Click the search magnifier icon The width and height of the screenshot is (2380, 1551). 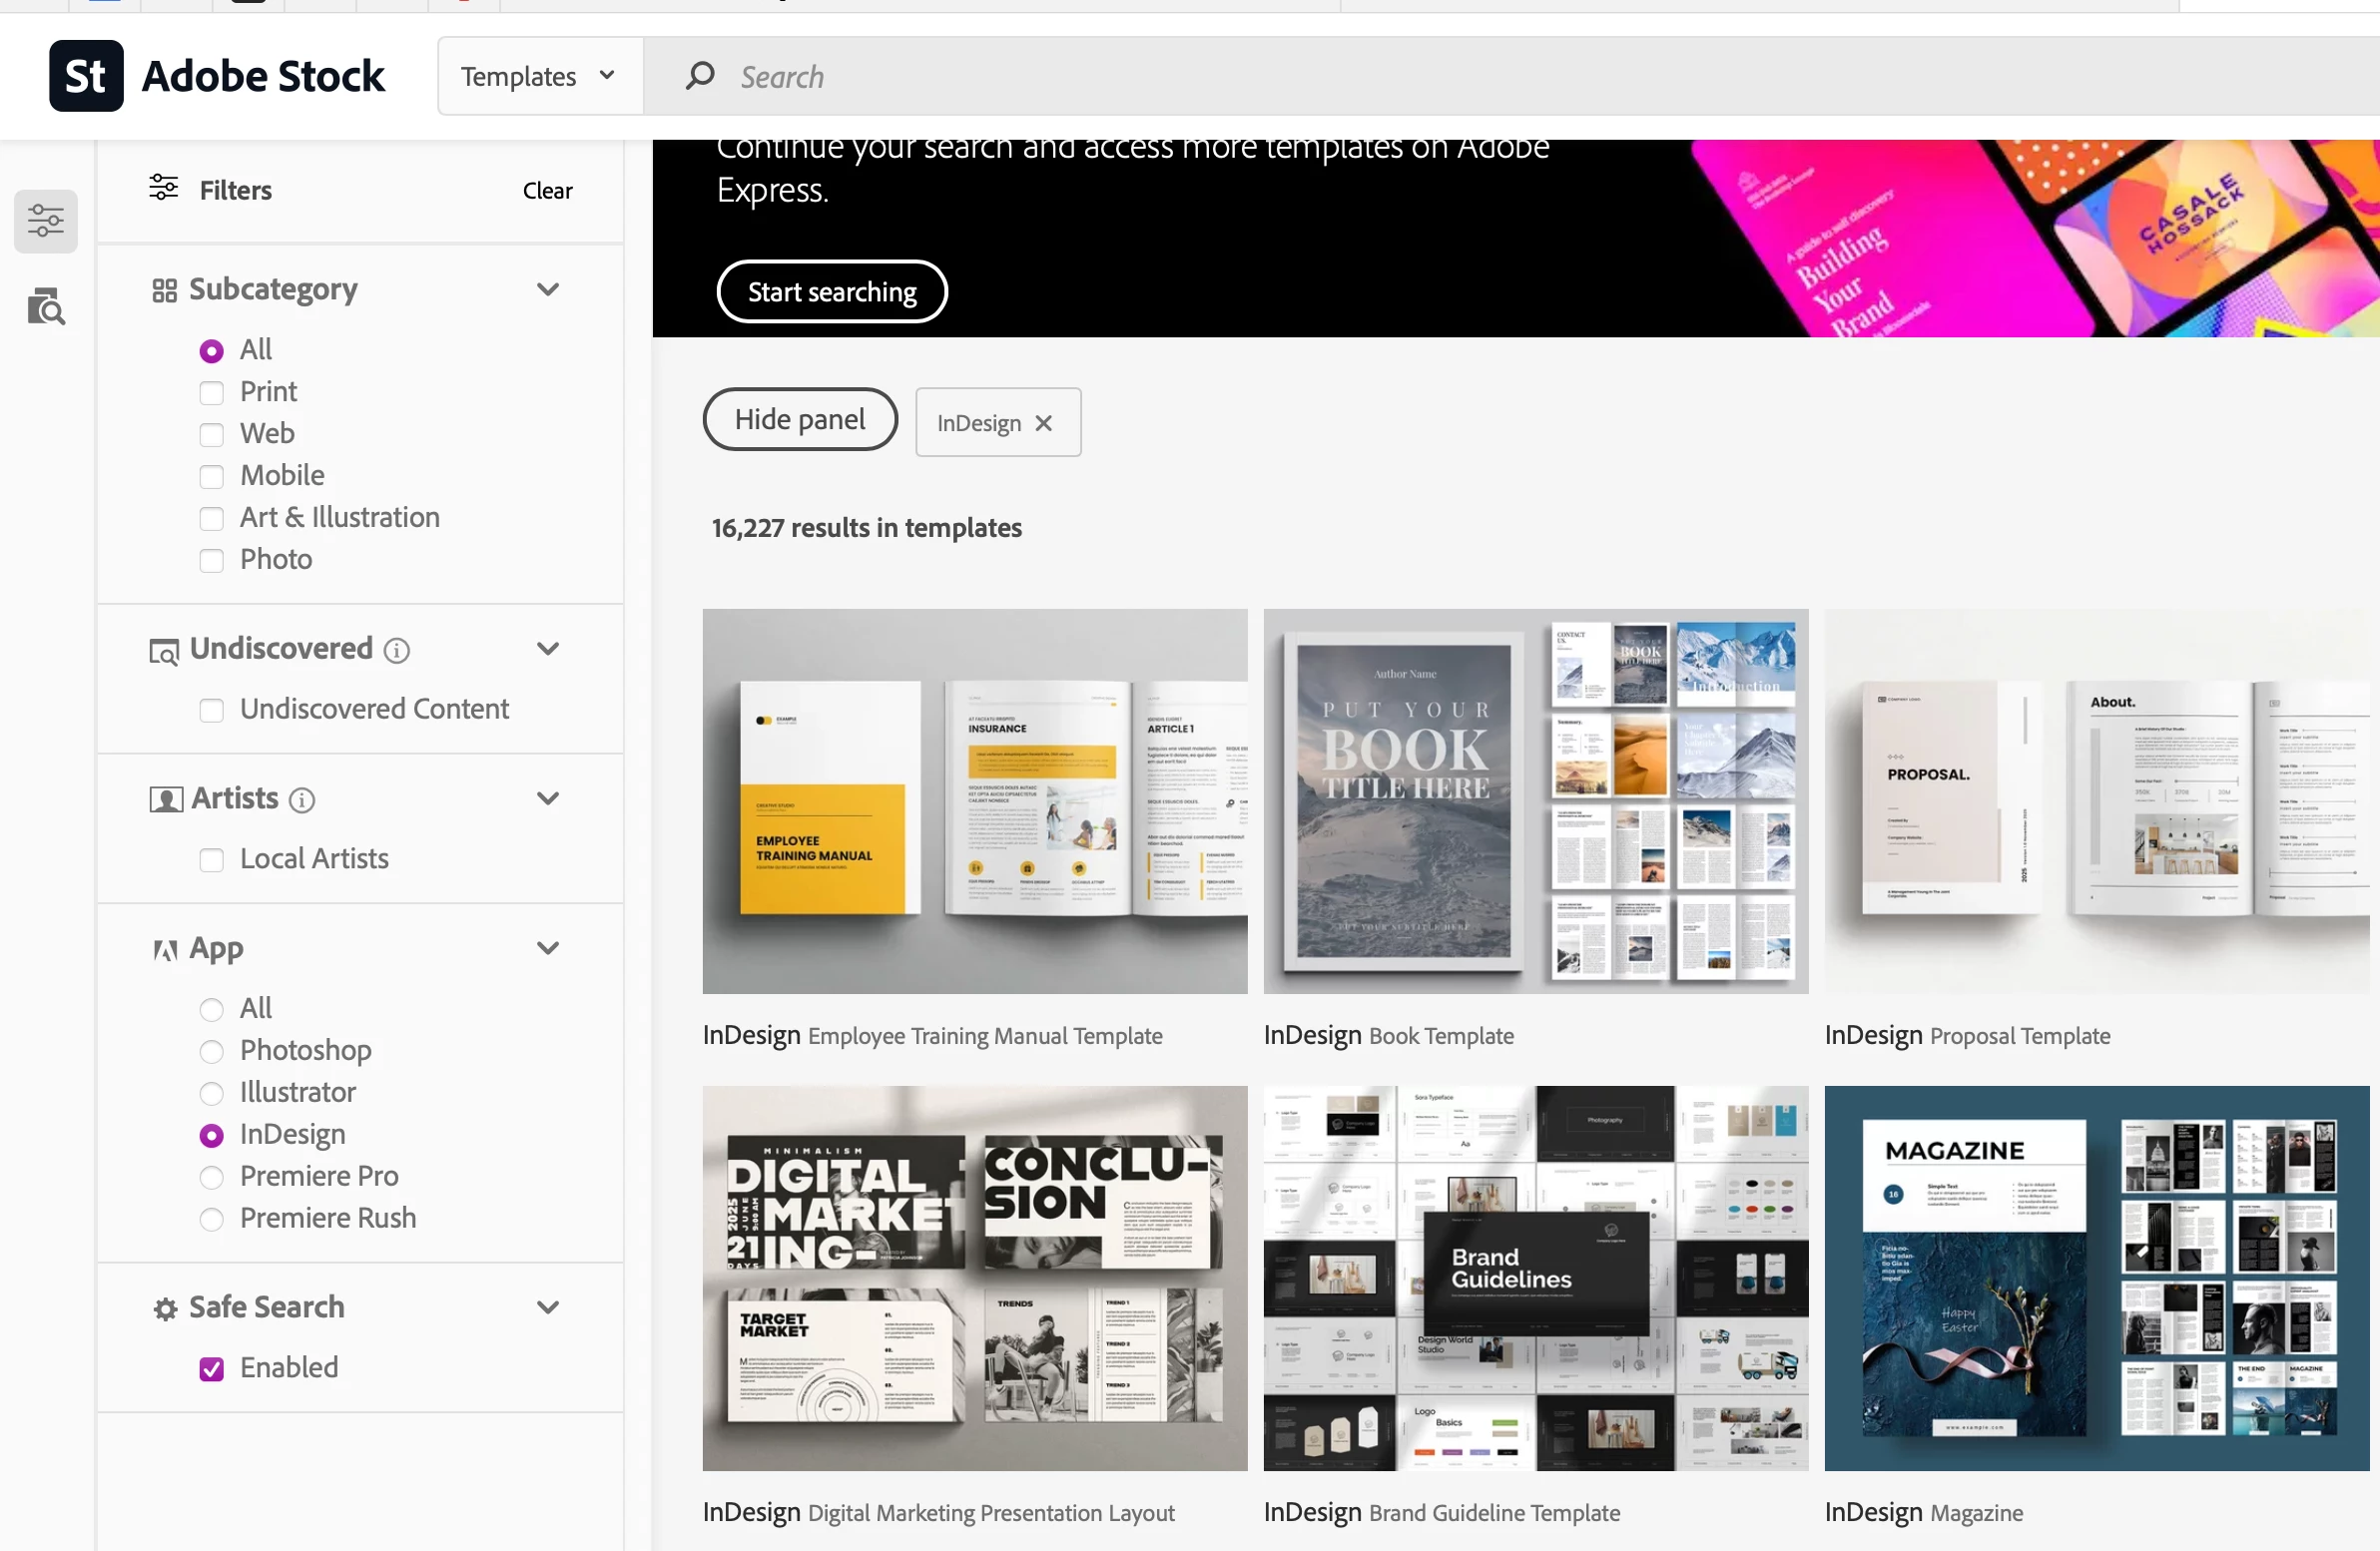click(x=700, y=76)
